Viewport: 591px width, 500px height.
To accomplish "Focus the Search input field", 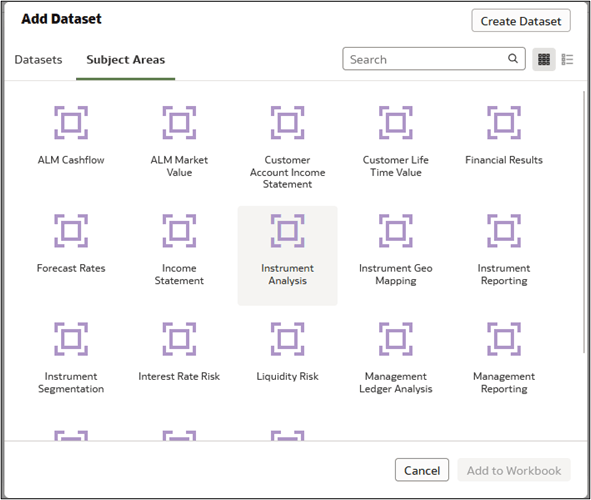I will pos(434,59).
